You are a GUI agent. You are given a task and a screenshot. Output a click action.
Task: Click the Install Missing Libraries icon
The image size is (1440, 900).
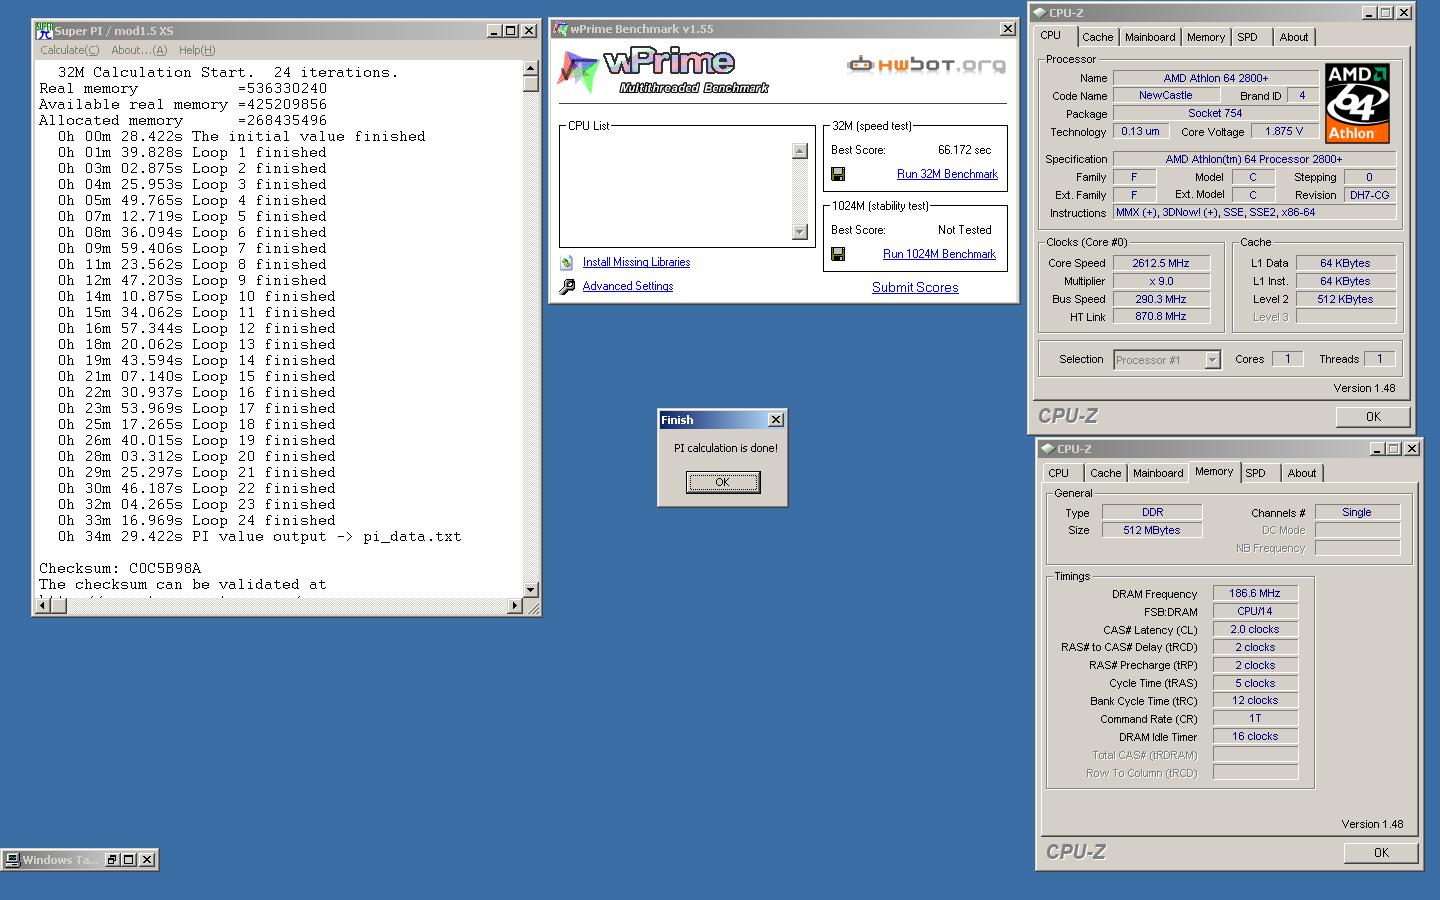click(x=567, y=263)
